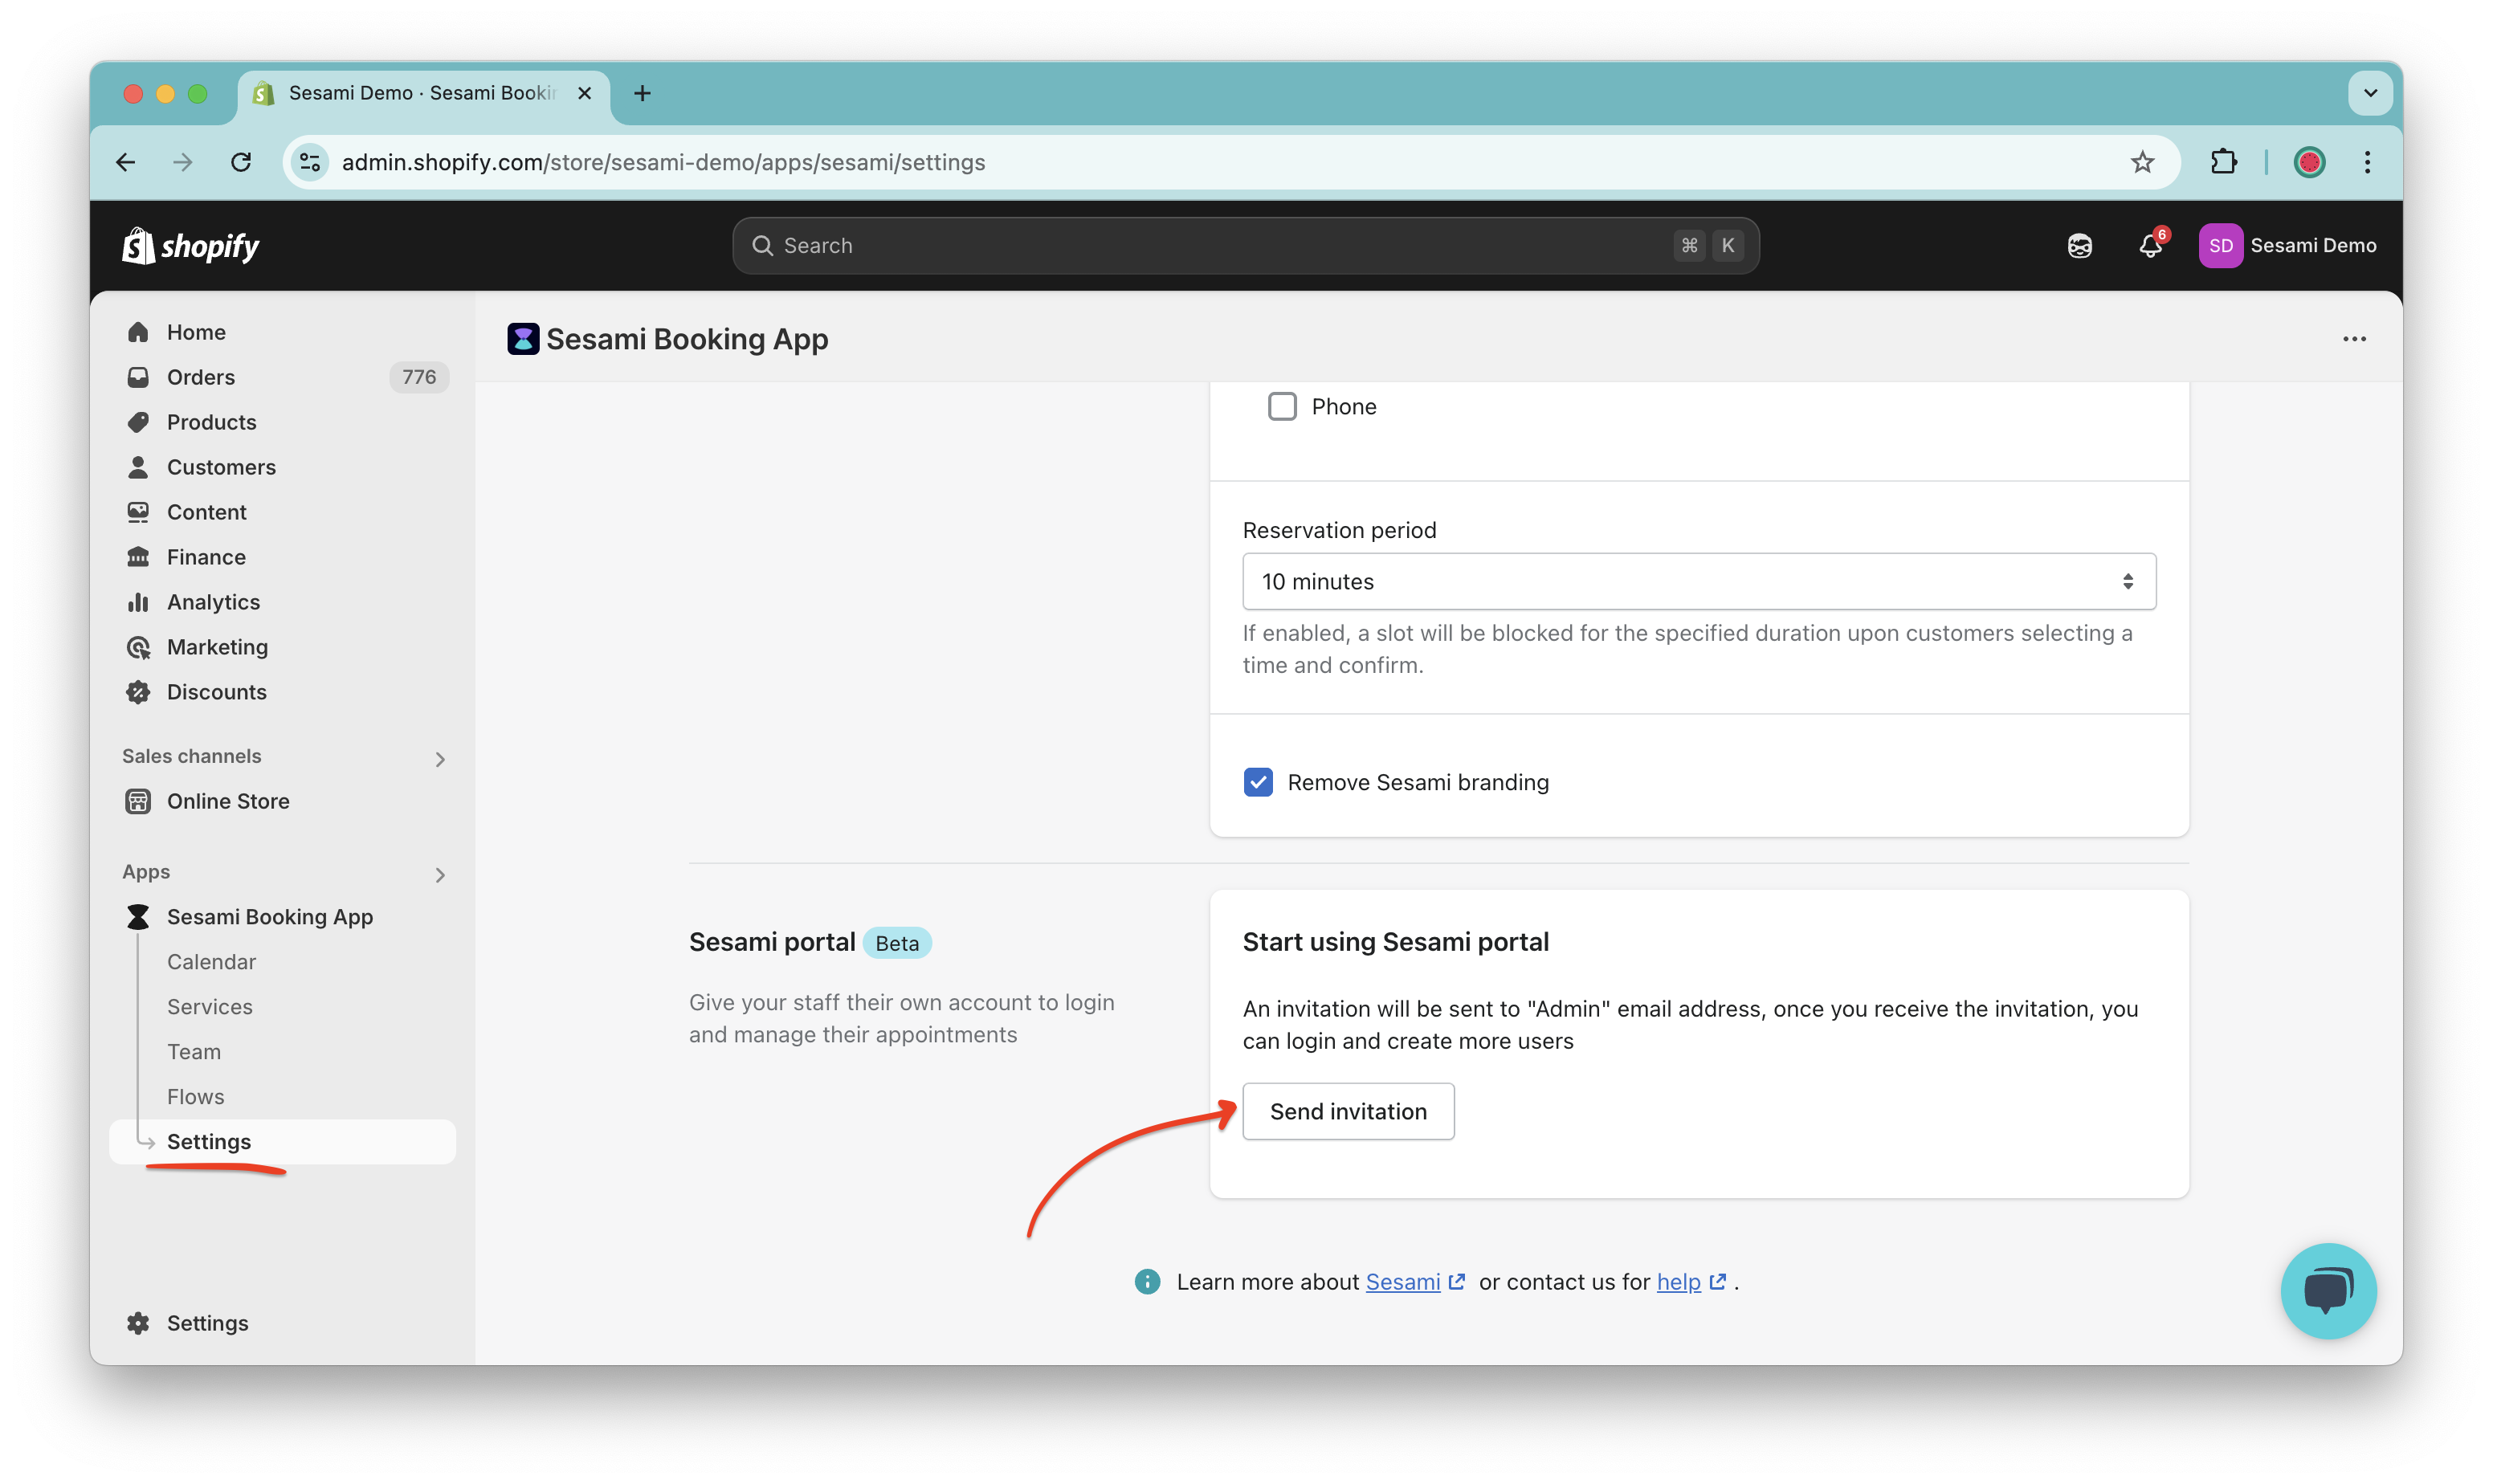Open Orders in the sidebar
The image size is (2493, 1484).
tap(201, 377)
